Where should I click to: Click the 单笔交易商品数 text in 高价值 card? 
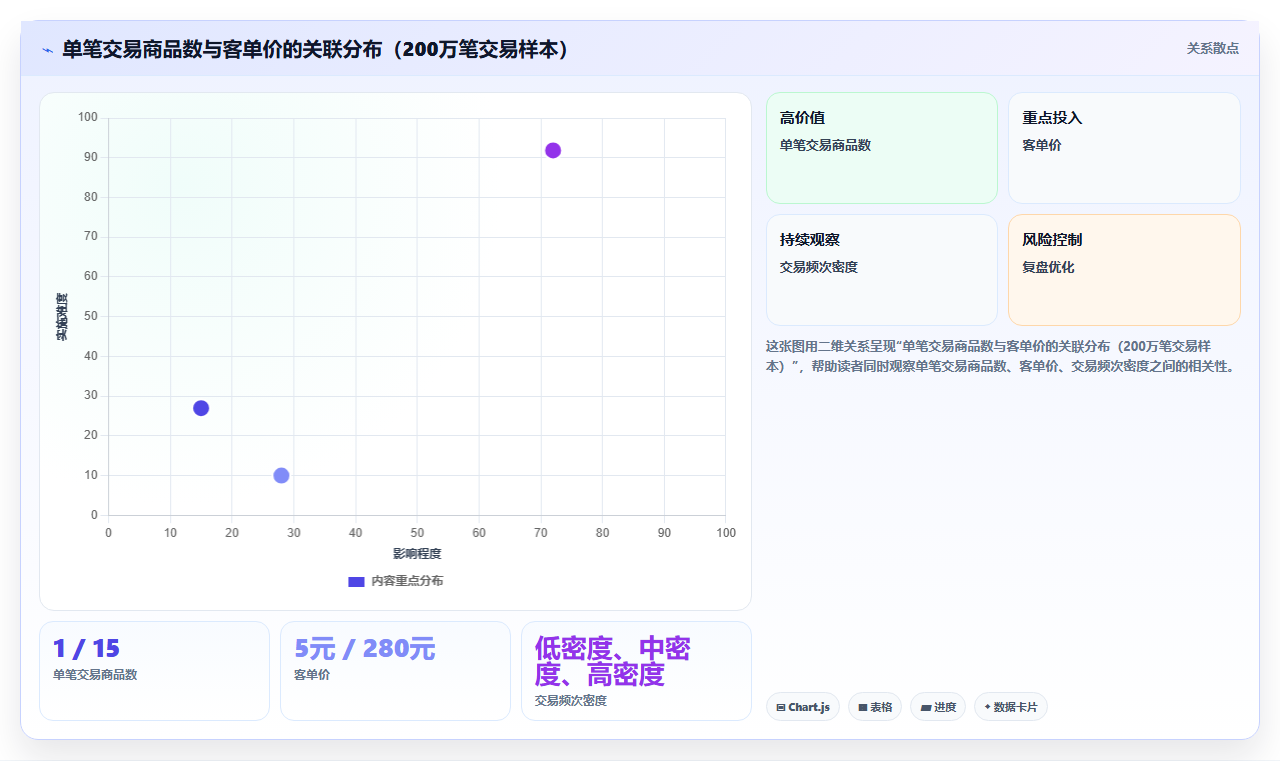click(825, 145)
